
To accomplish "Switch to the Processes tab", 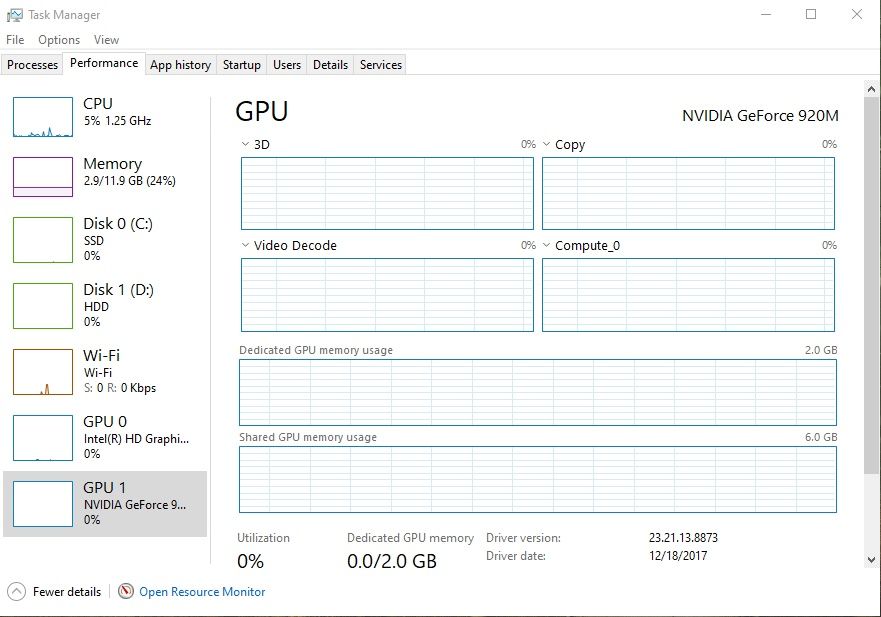I will [33, 65].
